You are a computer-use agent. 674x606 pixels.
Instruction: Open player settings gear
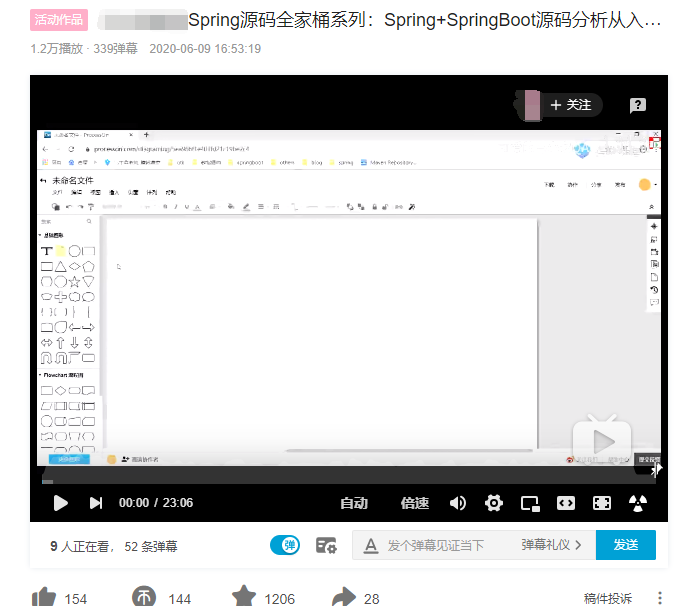494,503
